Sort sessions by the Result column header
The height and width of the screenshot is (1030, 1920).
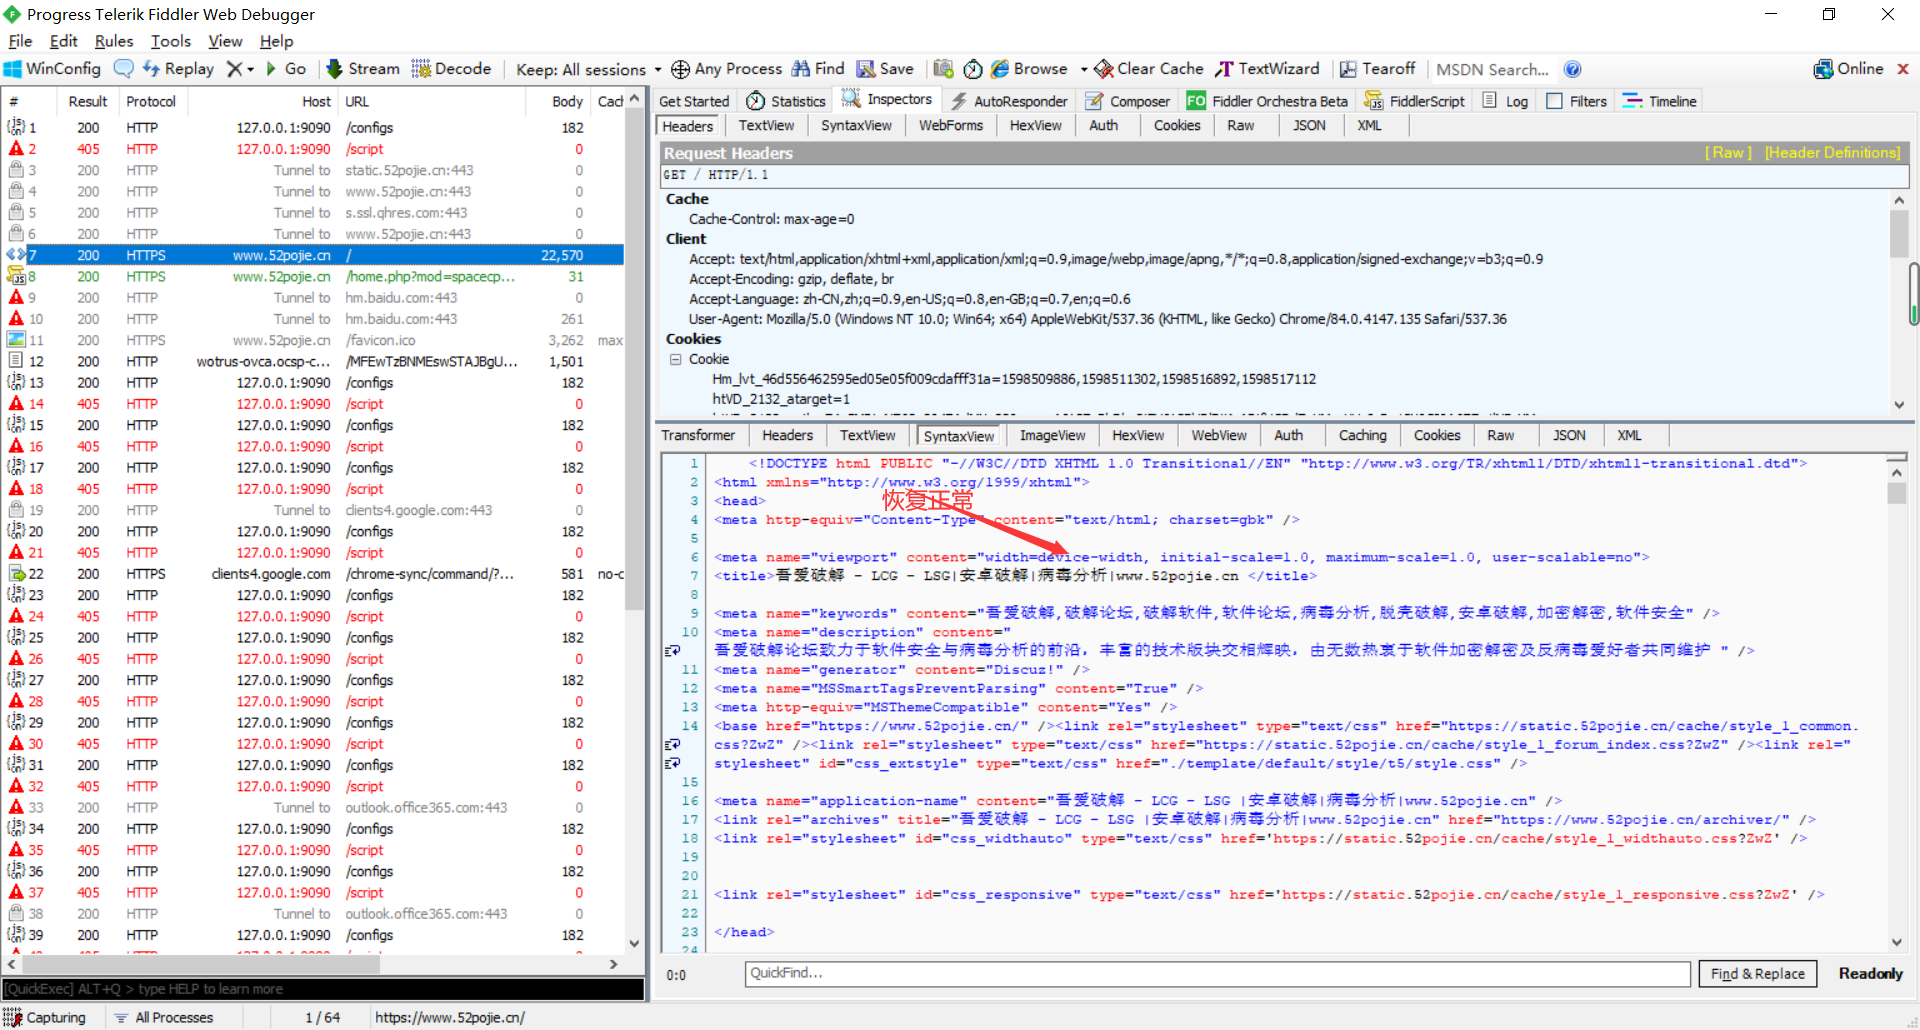[88, 102]
